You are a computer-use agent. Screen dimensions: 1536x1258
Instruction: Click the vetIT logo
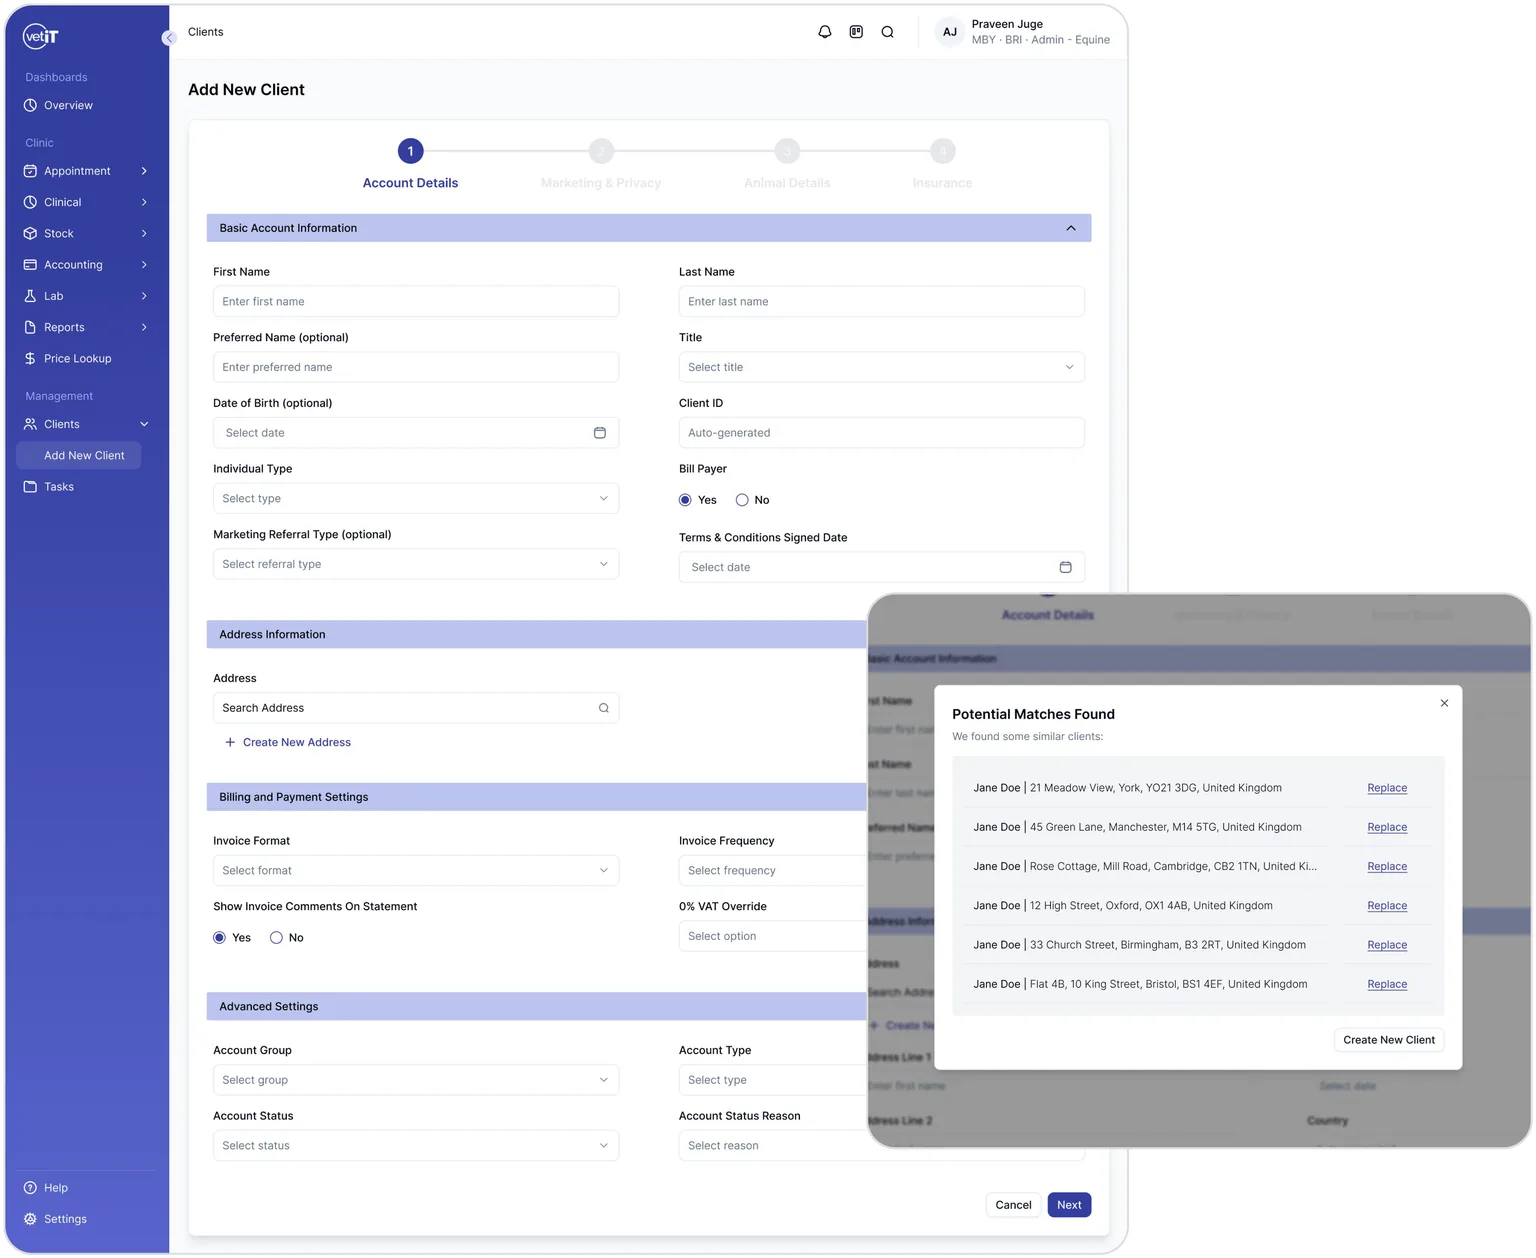tap(41, 36)
